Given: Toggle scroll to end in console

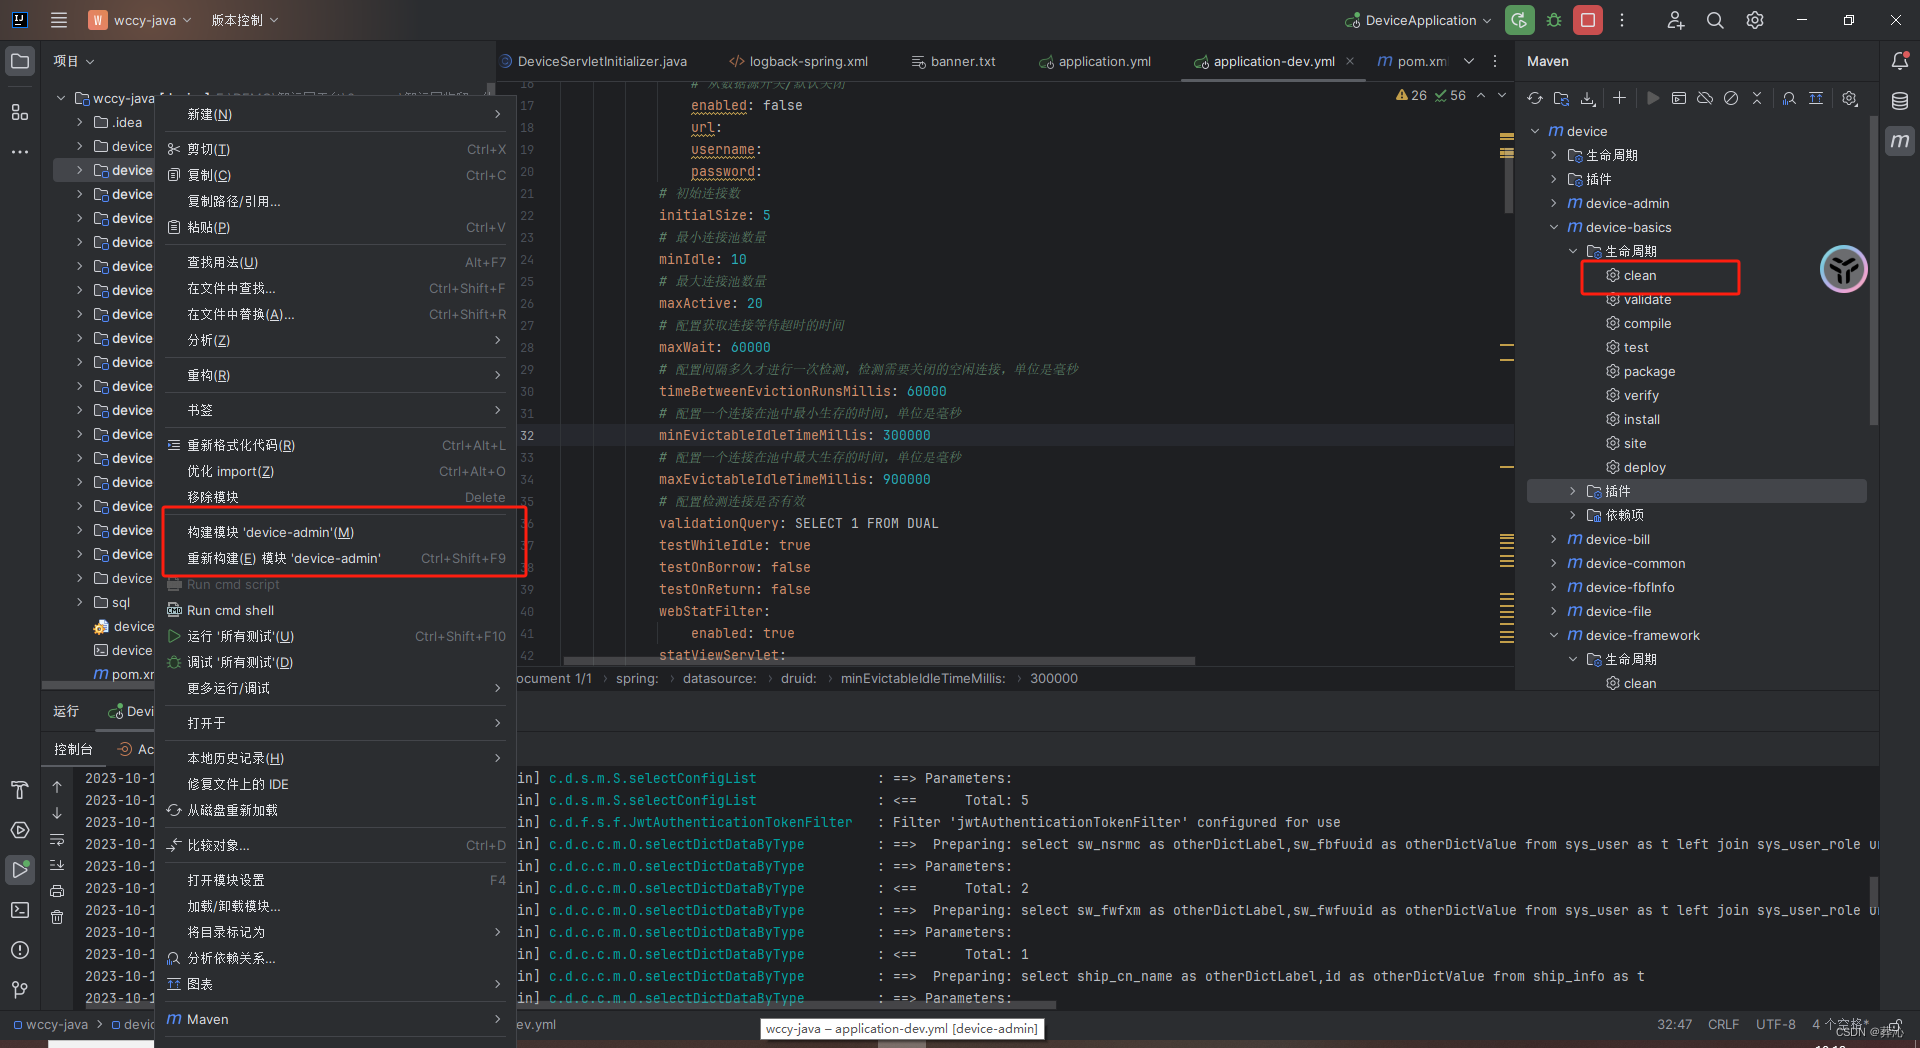Looking at the screenshot, I should (57, 865).
